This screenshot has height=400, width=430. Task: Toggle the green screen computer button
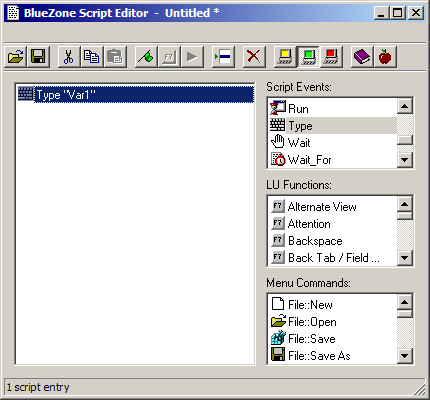click(x=308, y=57)
